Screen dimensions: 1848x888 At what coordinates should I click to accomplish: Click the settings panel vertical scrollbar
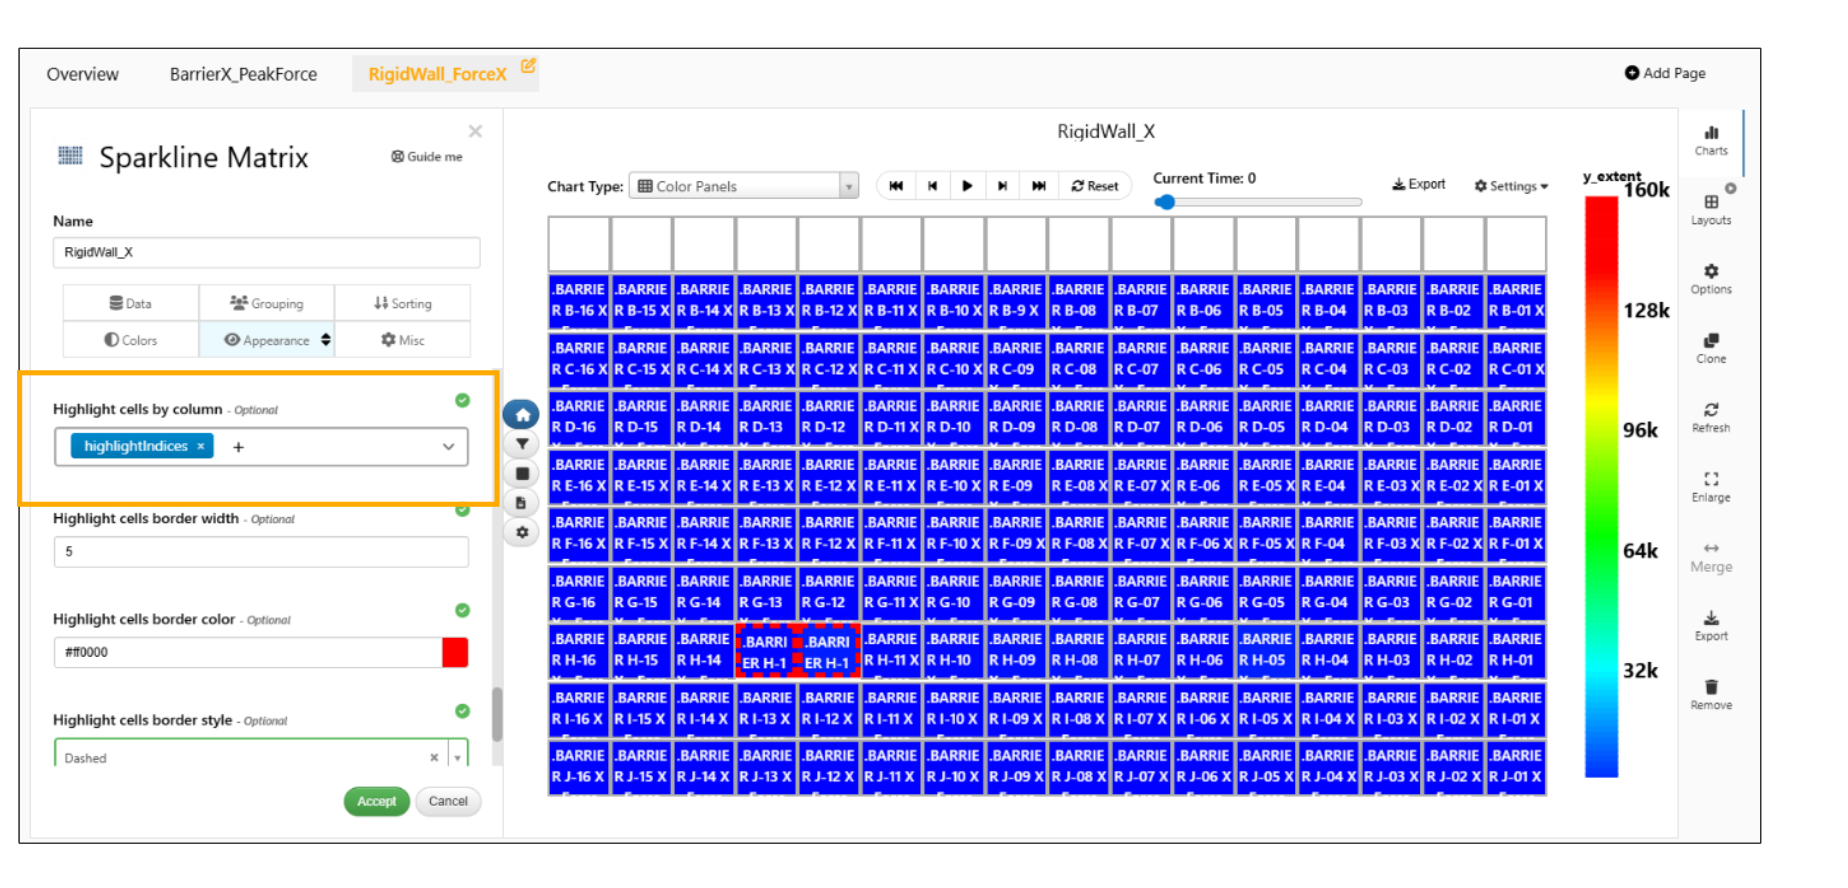(x=497, y=714)
